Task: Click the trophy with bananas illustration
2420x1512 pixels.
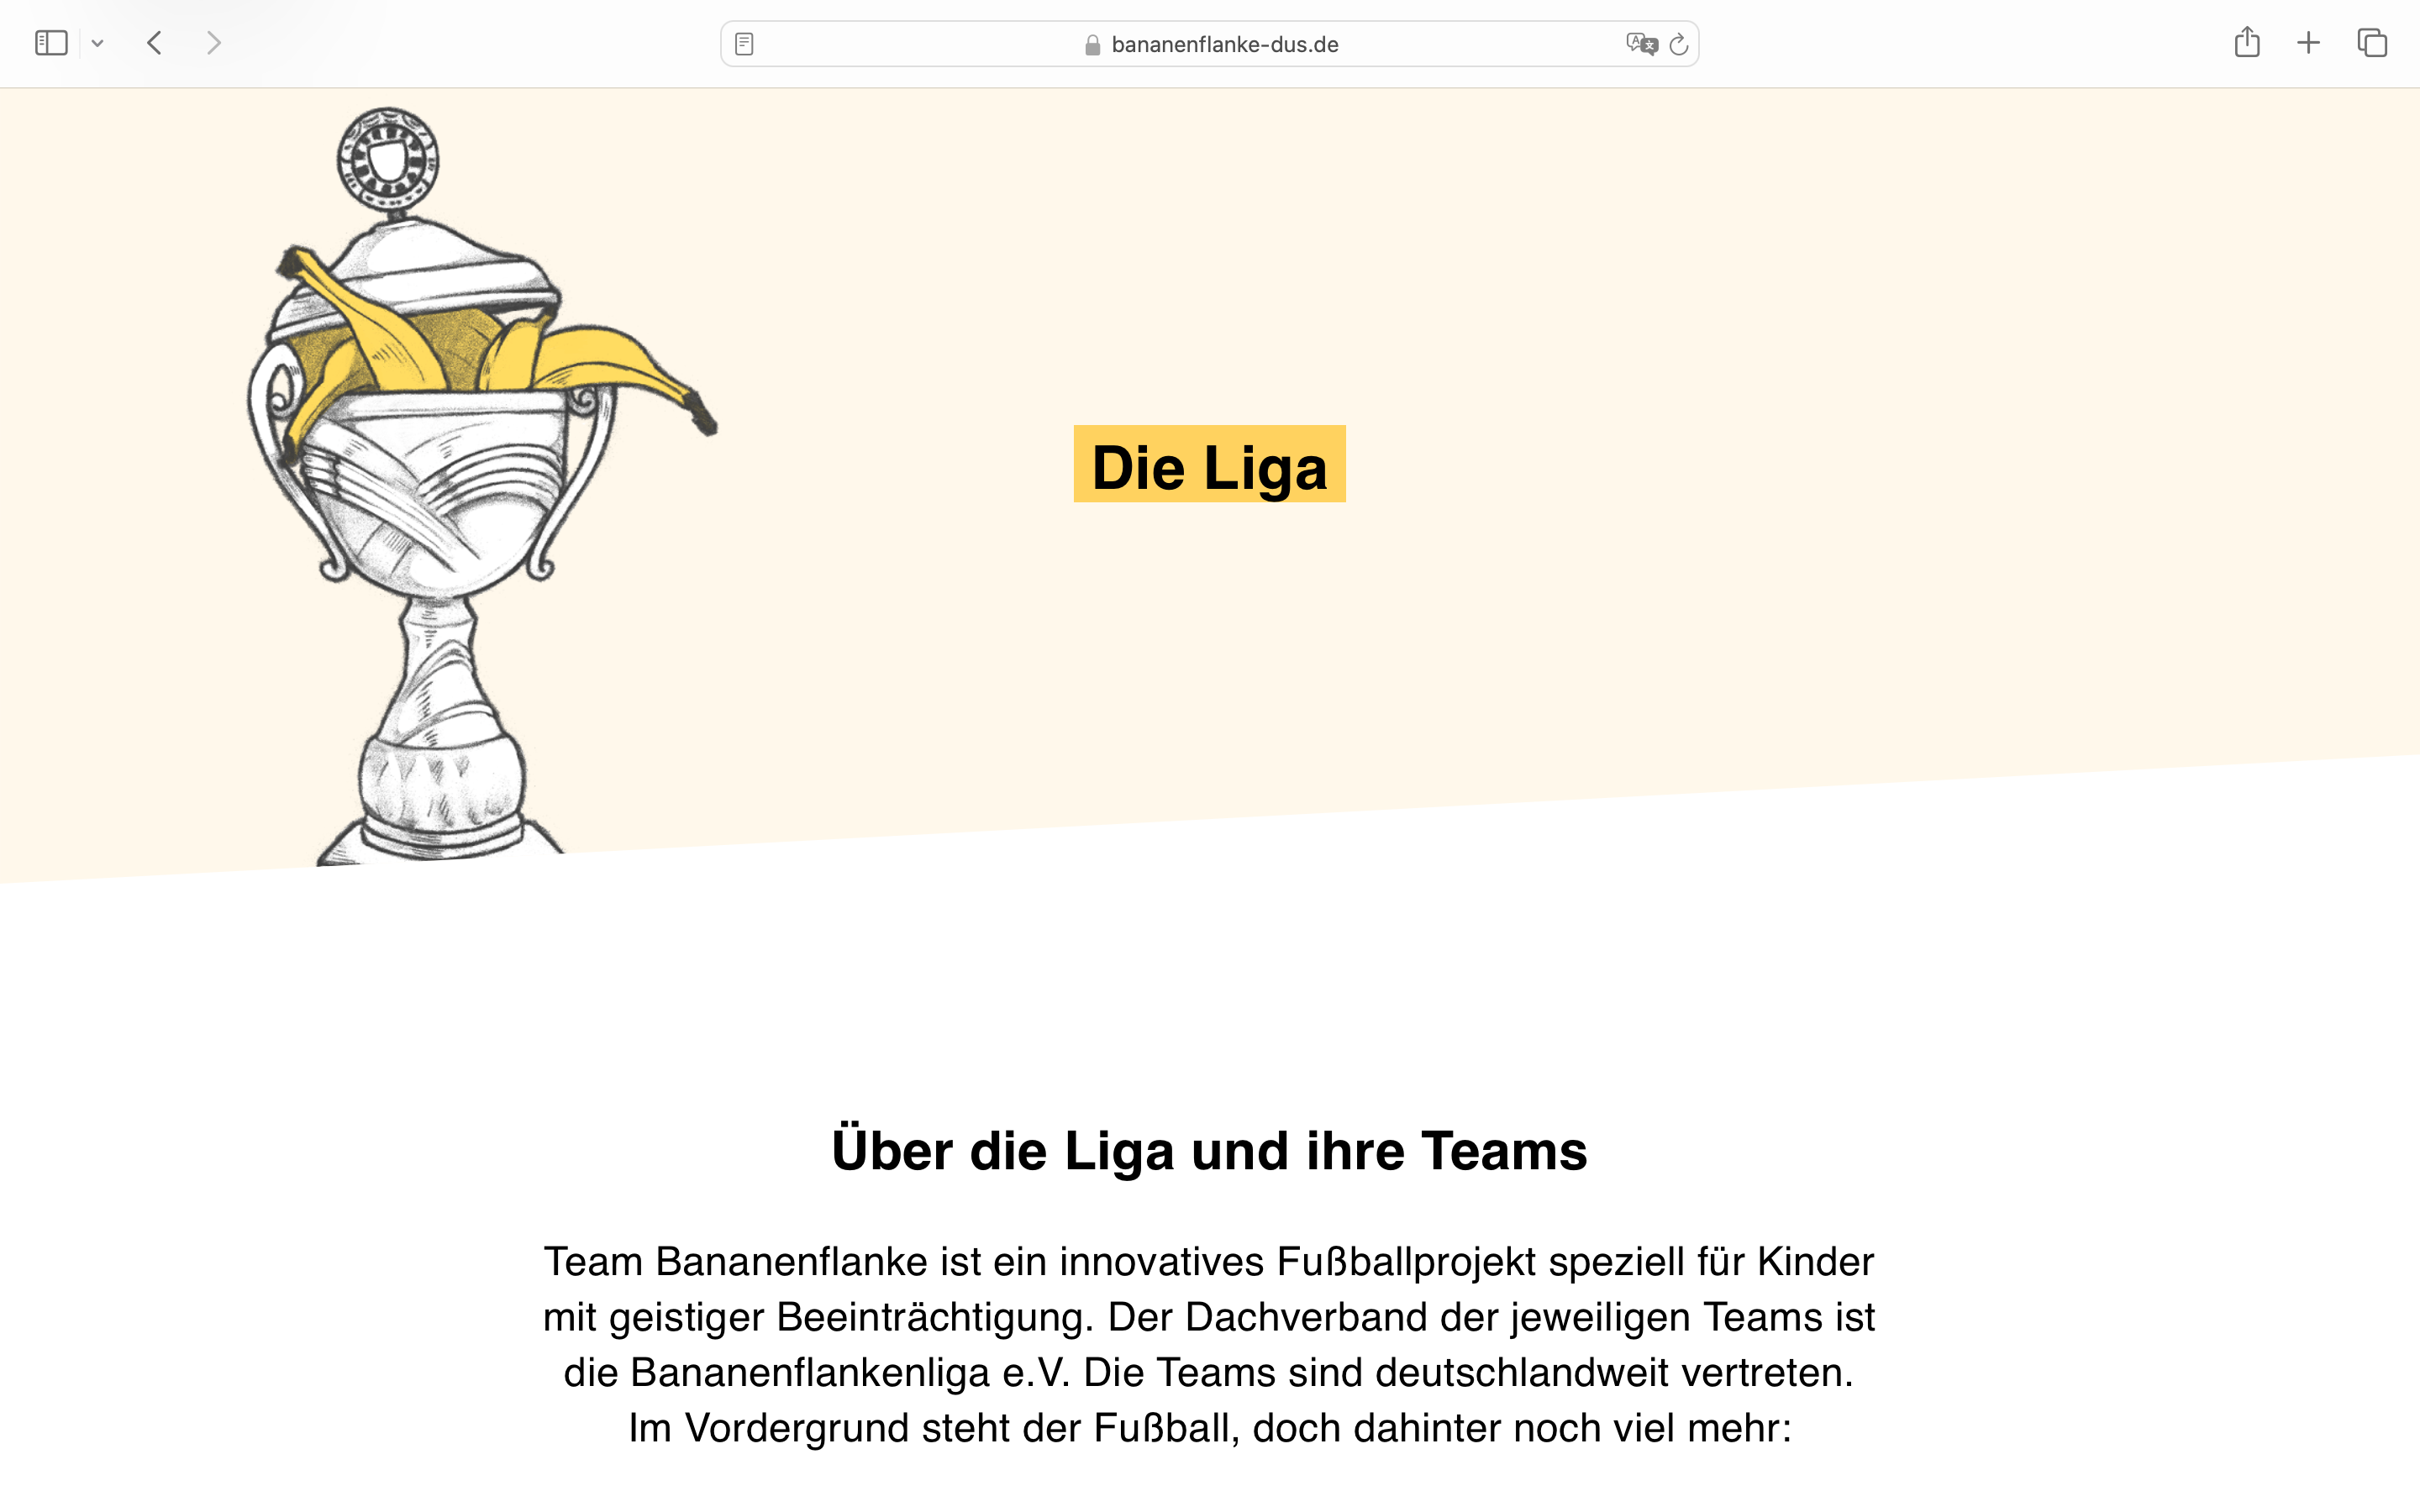Action: tap(481, 486)
